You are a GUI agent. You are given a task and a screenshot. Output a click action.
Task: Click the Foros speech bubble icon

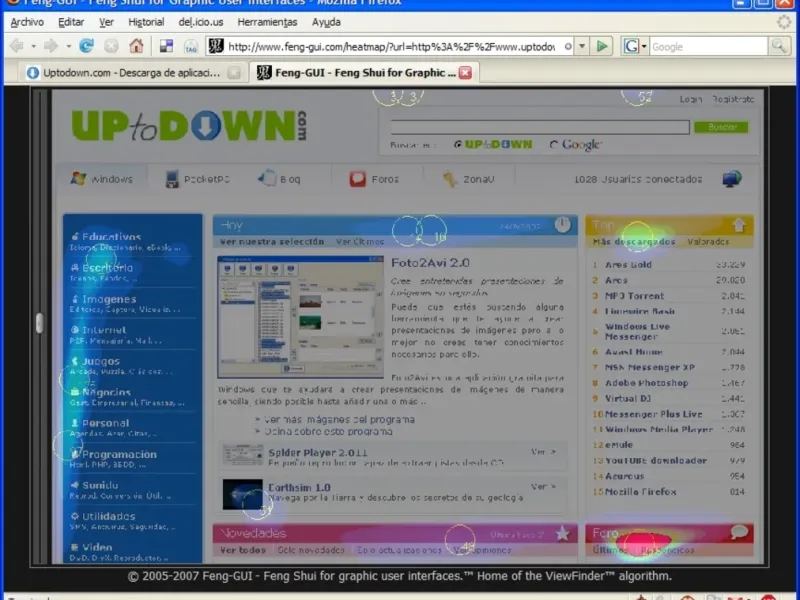(x=358, y=179)
